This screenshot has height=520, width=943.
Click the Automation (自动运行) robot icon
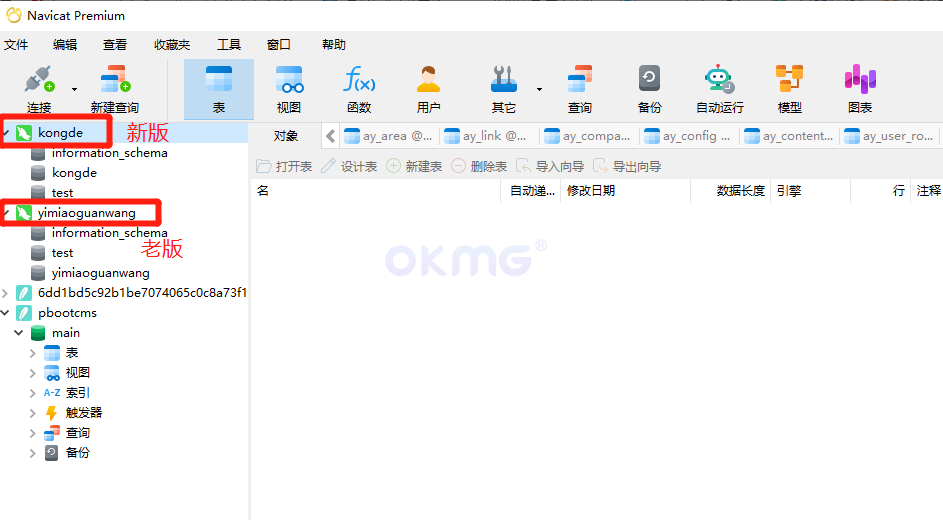click(x=719, y=79)
